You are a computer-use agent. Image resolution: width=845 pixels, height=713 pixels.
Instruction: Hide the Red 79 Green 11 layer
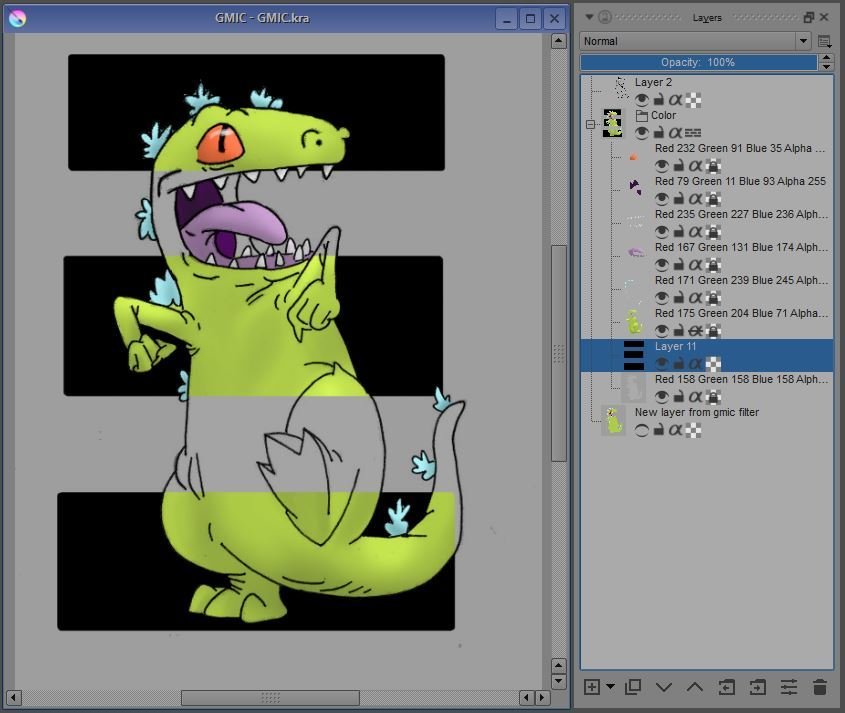[662, 199]
